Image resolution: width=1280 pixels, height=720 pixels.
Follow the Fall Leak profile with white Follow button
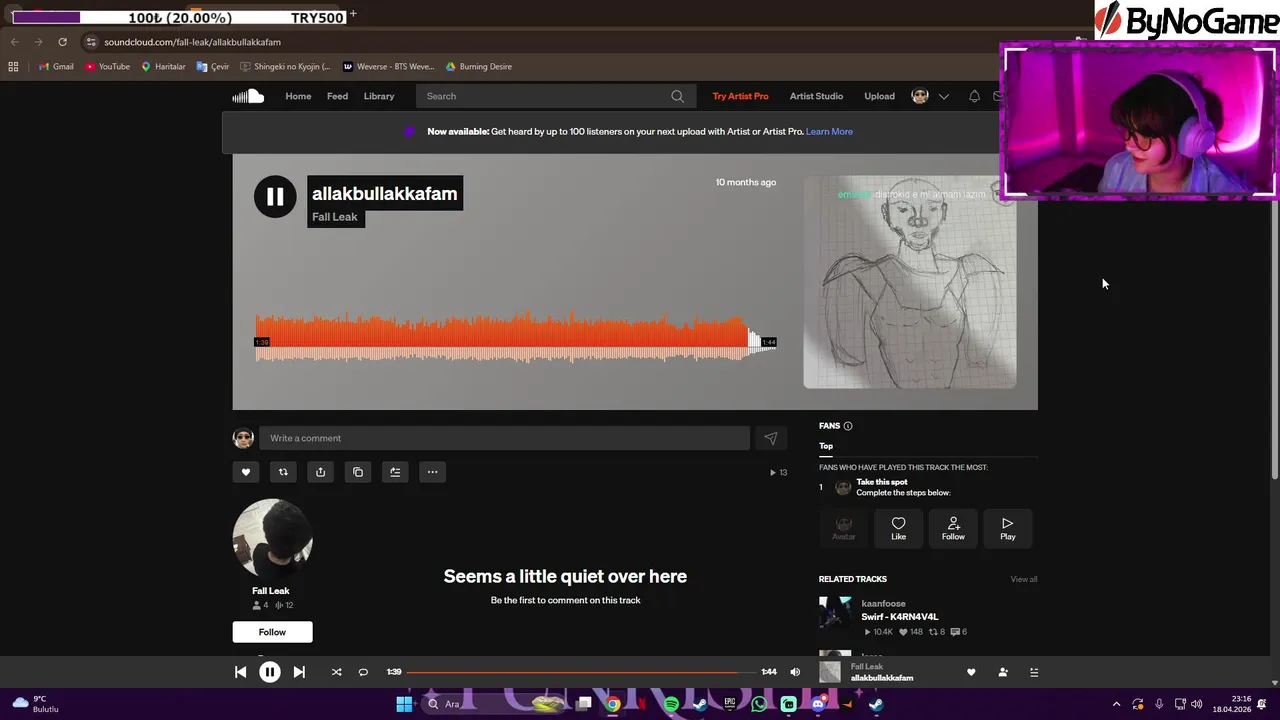(x=272, y=632)
